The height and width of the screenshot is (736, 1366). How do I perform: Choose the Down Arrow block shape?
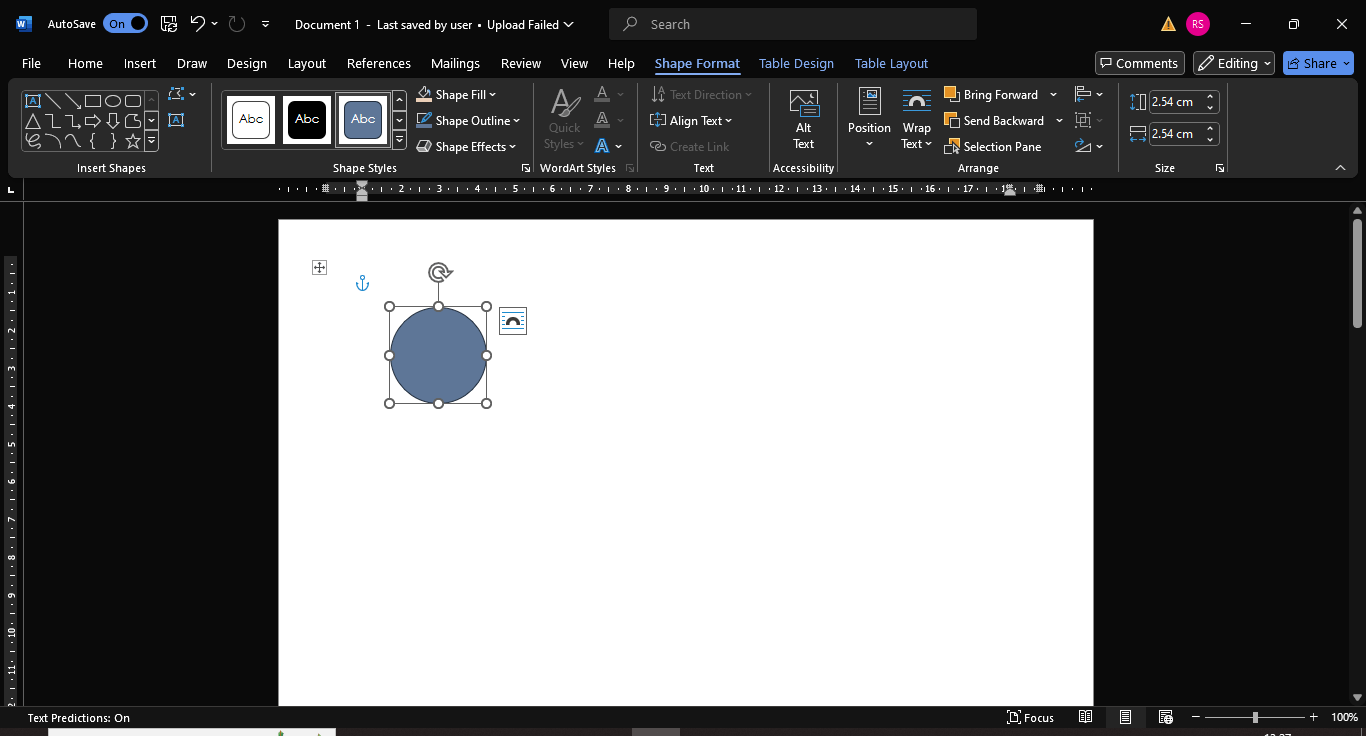click(113, 121)
